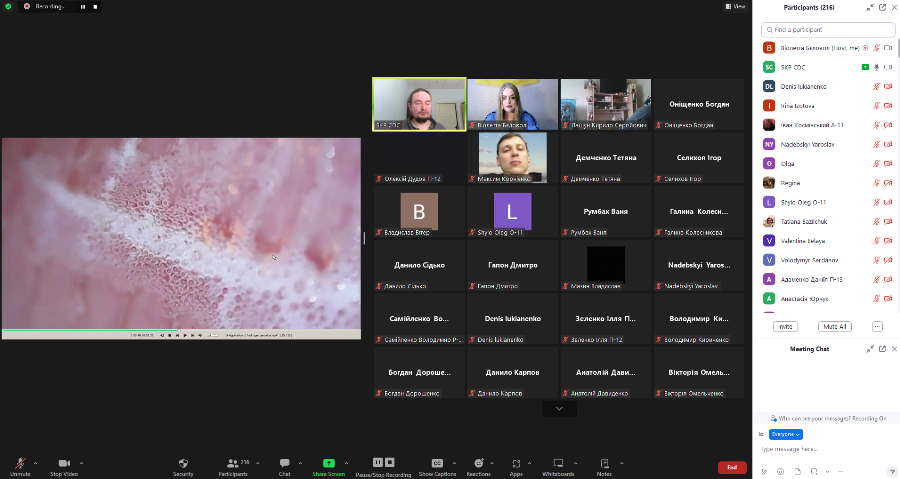
Task: Open the emoji picker in chat
Action: (x=781, y=472)
